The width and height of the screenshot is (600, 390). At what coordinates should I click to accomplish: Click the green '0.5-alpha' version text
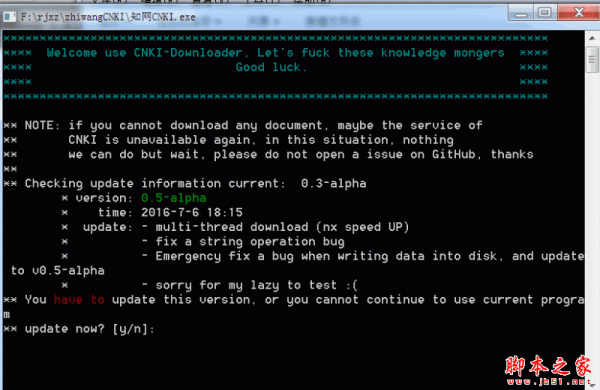click(x=173, y=198)
